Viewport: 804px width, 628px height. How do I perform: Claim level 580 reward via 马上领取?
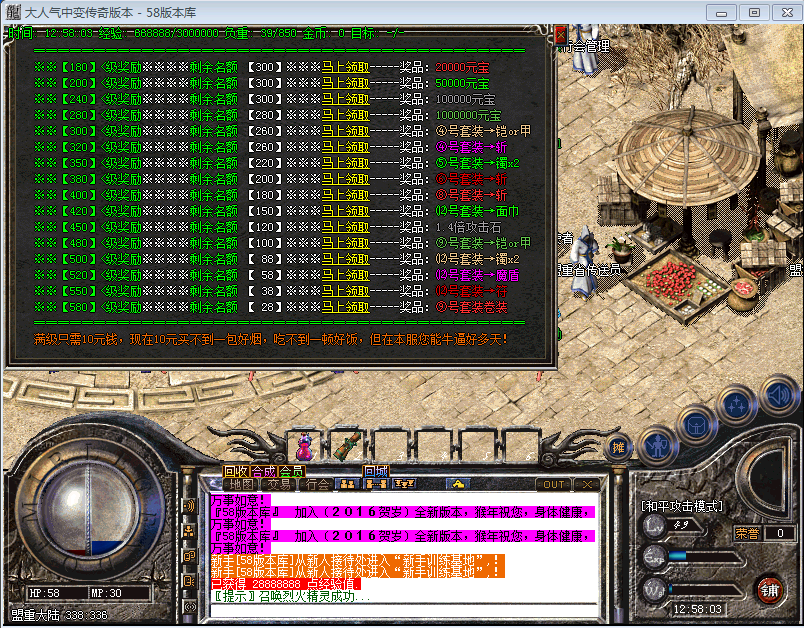point(346,307)
